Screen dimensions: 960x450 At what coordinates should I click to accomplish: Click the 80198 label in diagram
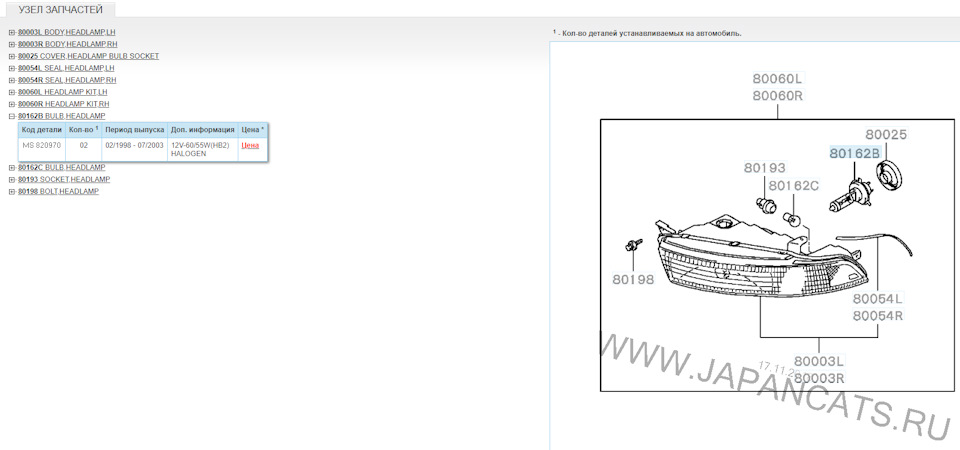coord(634,279)
